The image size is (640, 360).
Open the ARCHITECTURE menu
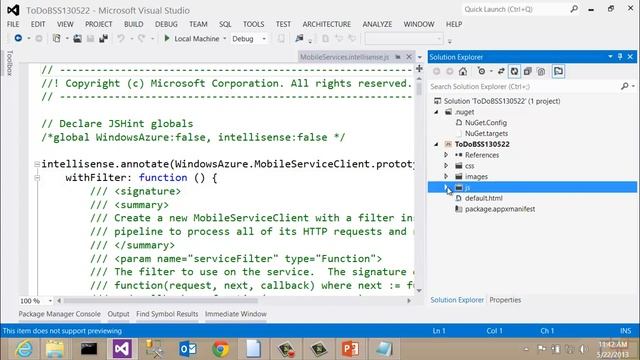[327, 24]
